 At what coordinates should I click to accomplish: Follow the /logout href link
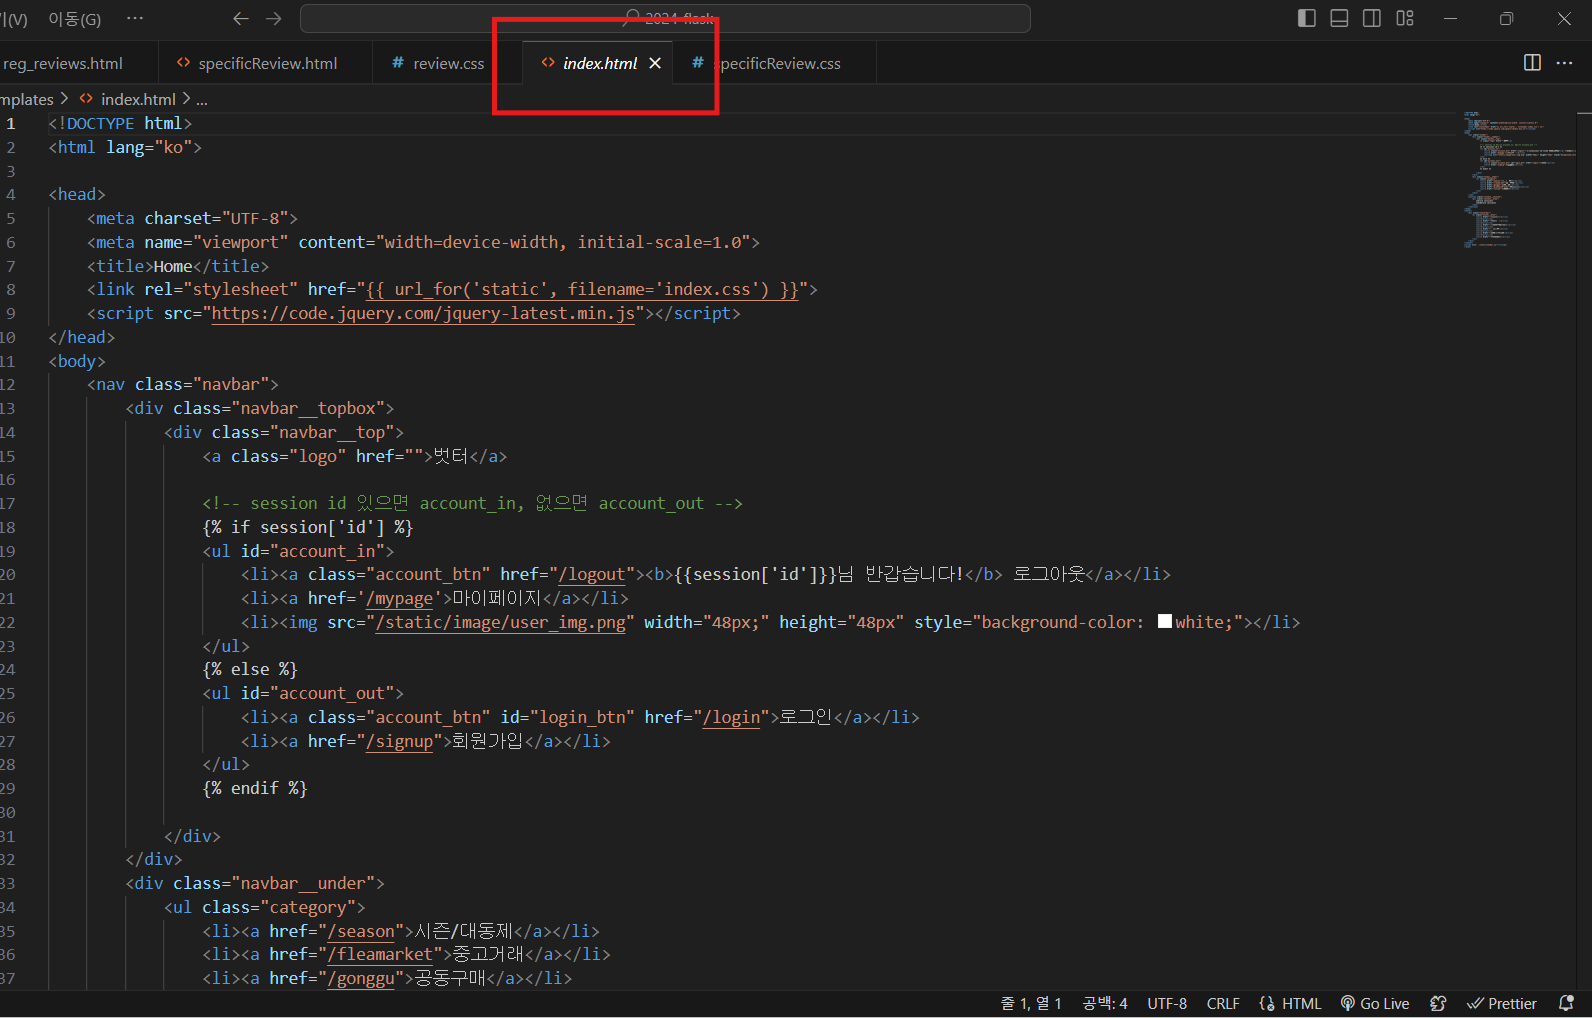tap(592, 574)
